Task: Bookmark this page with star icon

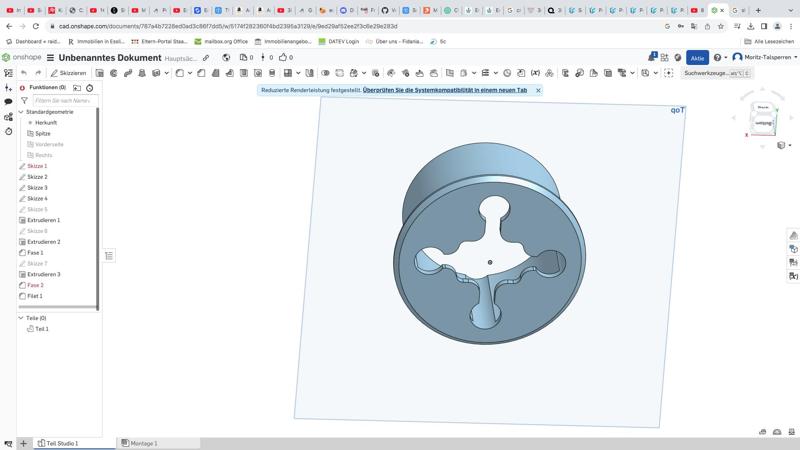Action: (x=721, y=26)
